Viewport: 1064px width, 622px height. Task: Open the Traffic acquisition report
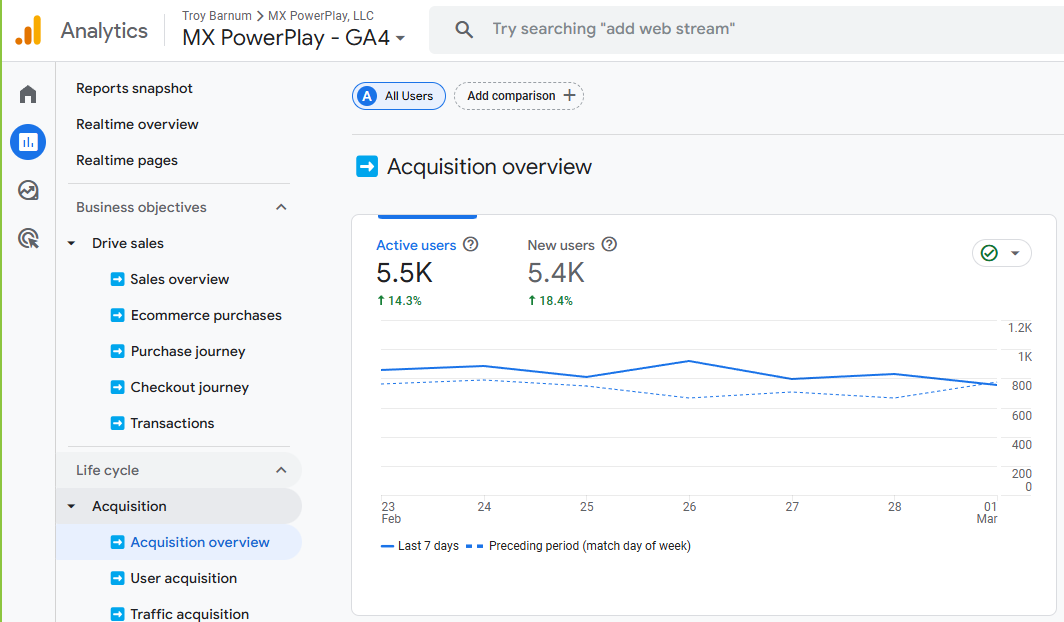[x=190, y=614]
